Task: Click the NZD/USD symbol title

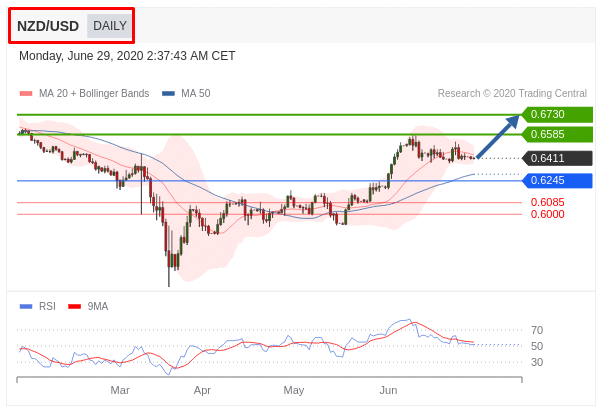Action: pyautogui.click(x=48, y=26)
